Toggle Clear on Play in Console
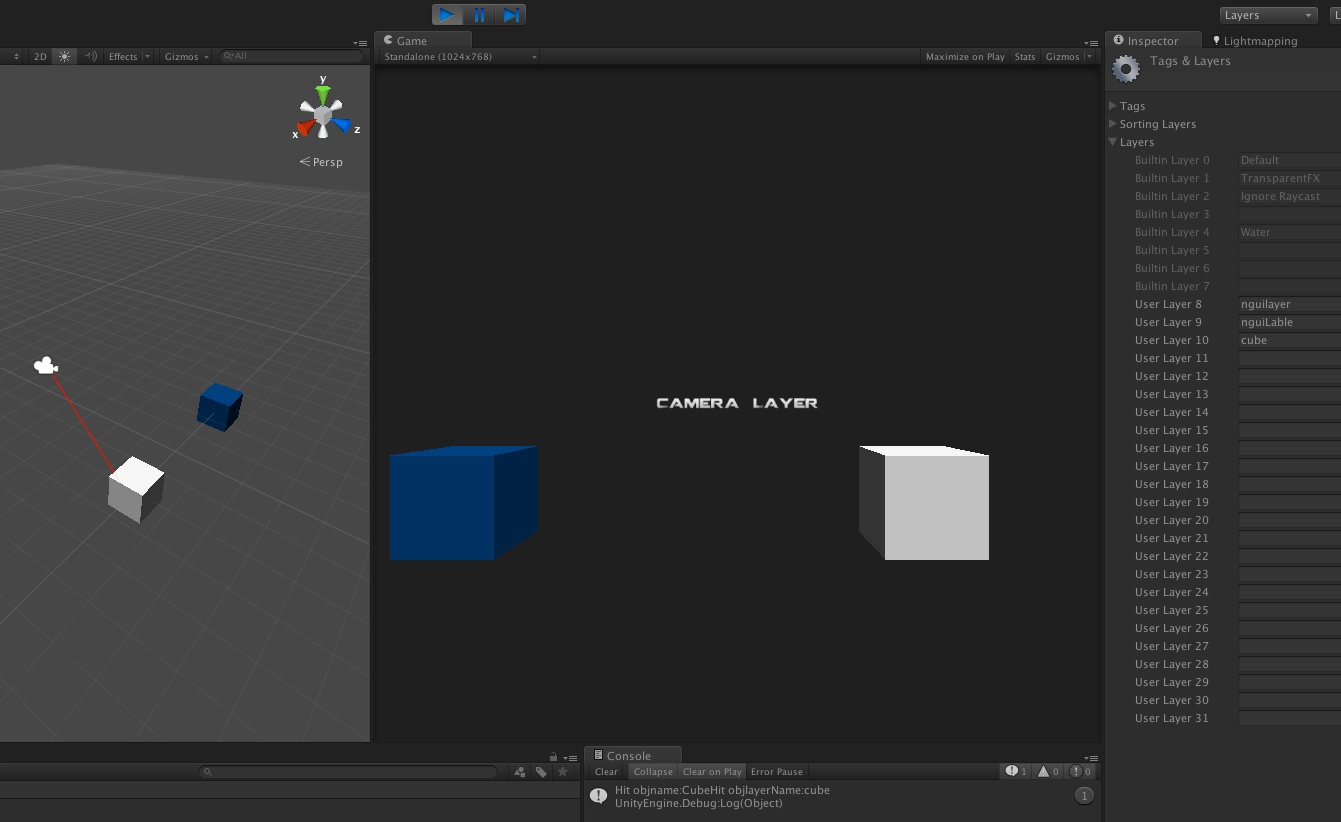Image resolution: width=1341 pixels, height=822 pixels. pos(712,772)
